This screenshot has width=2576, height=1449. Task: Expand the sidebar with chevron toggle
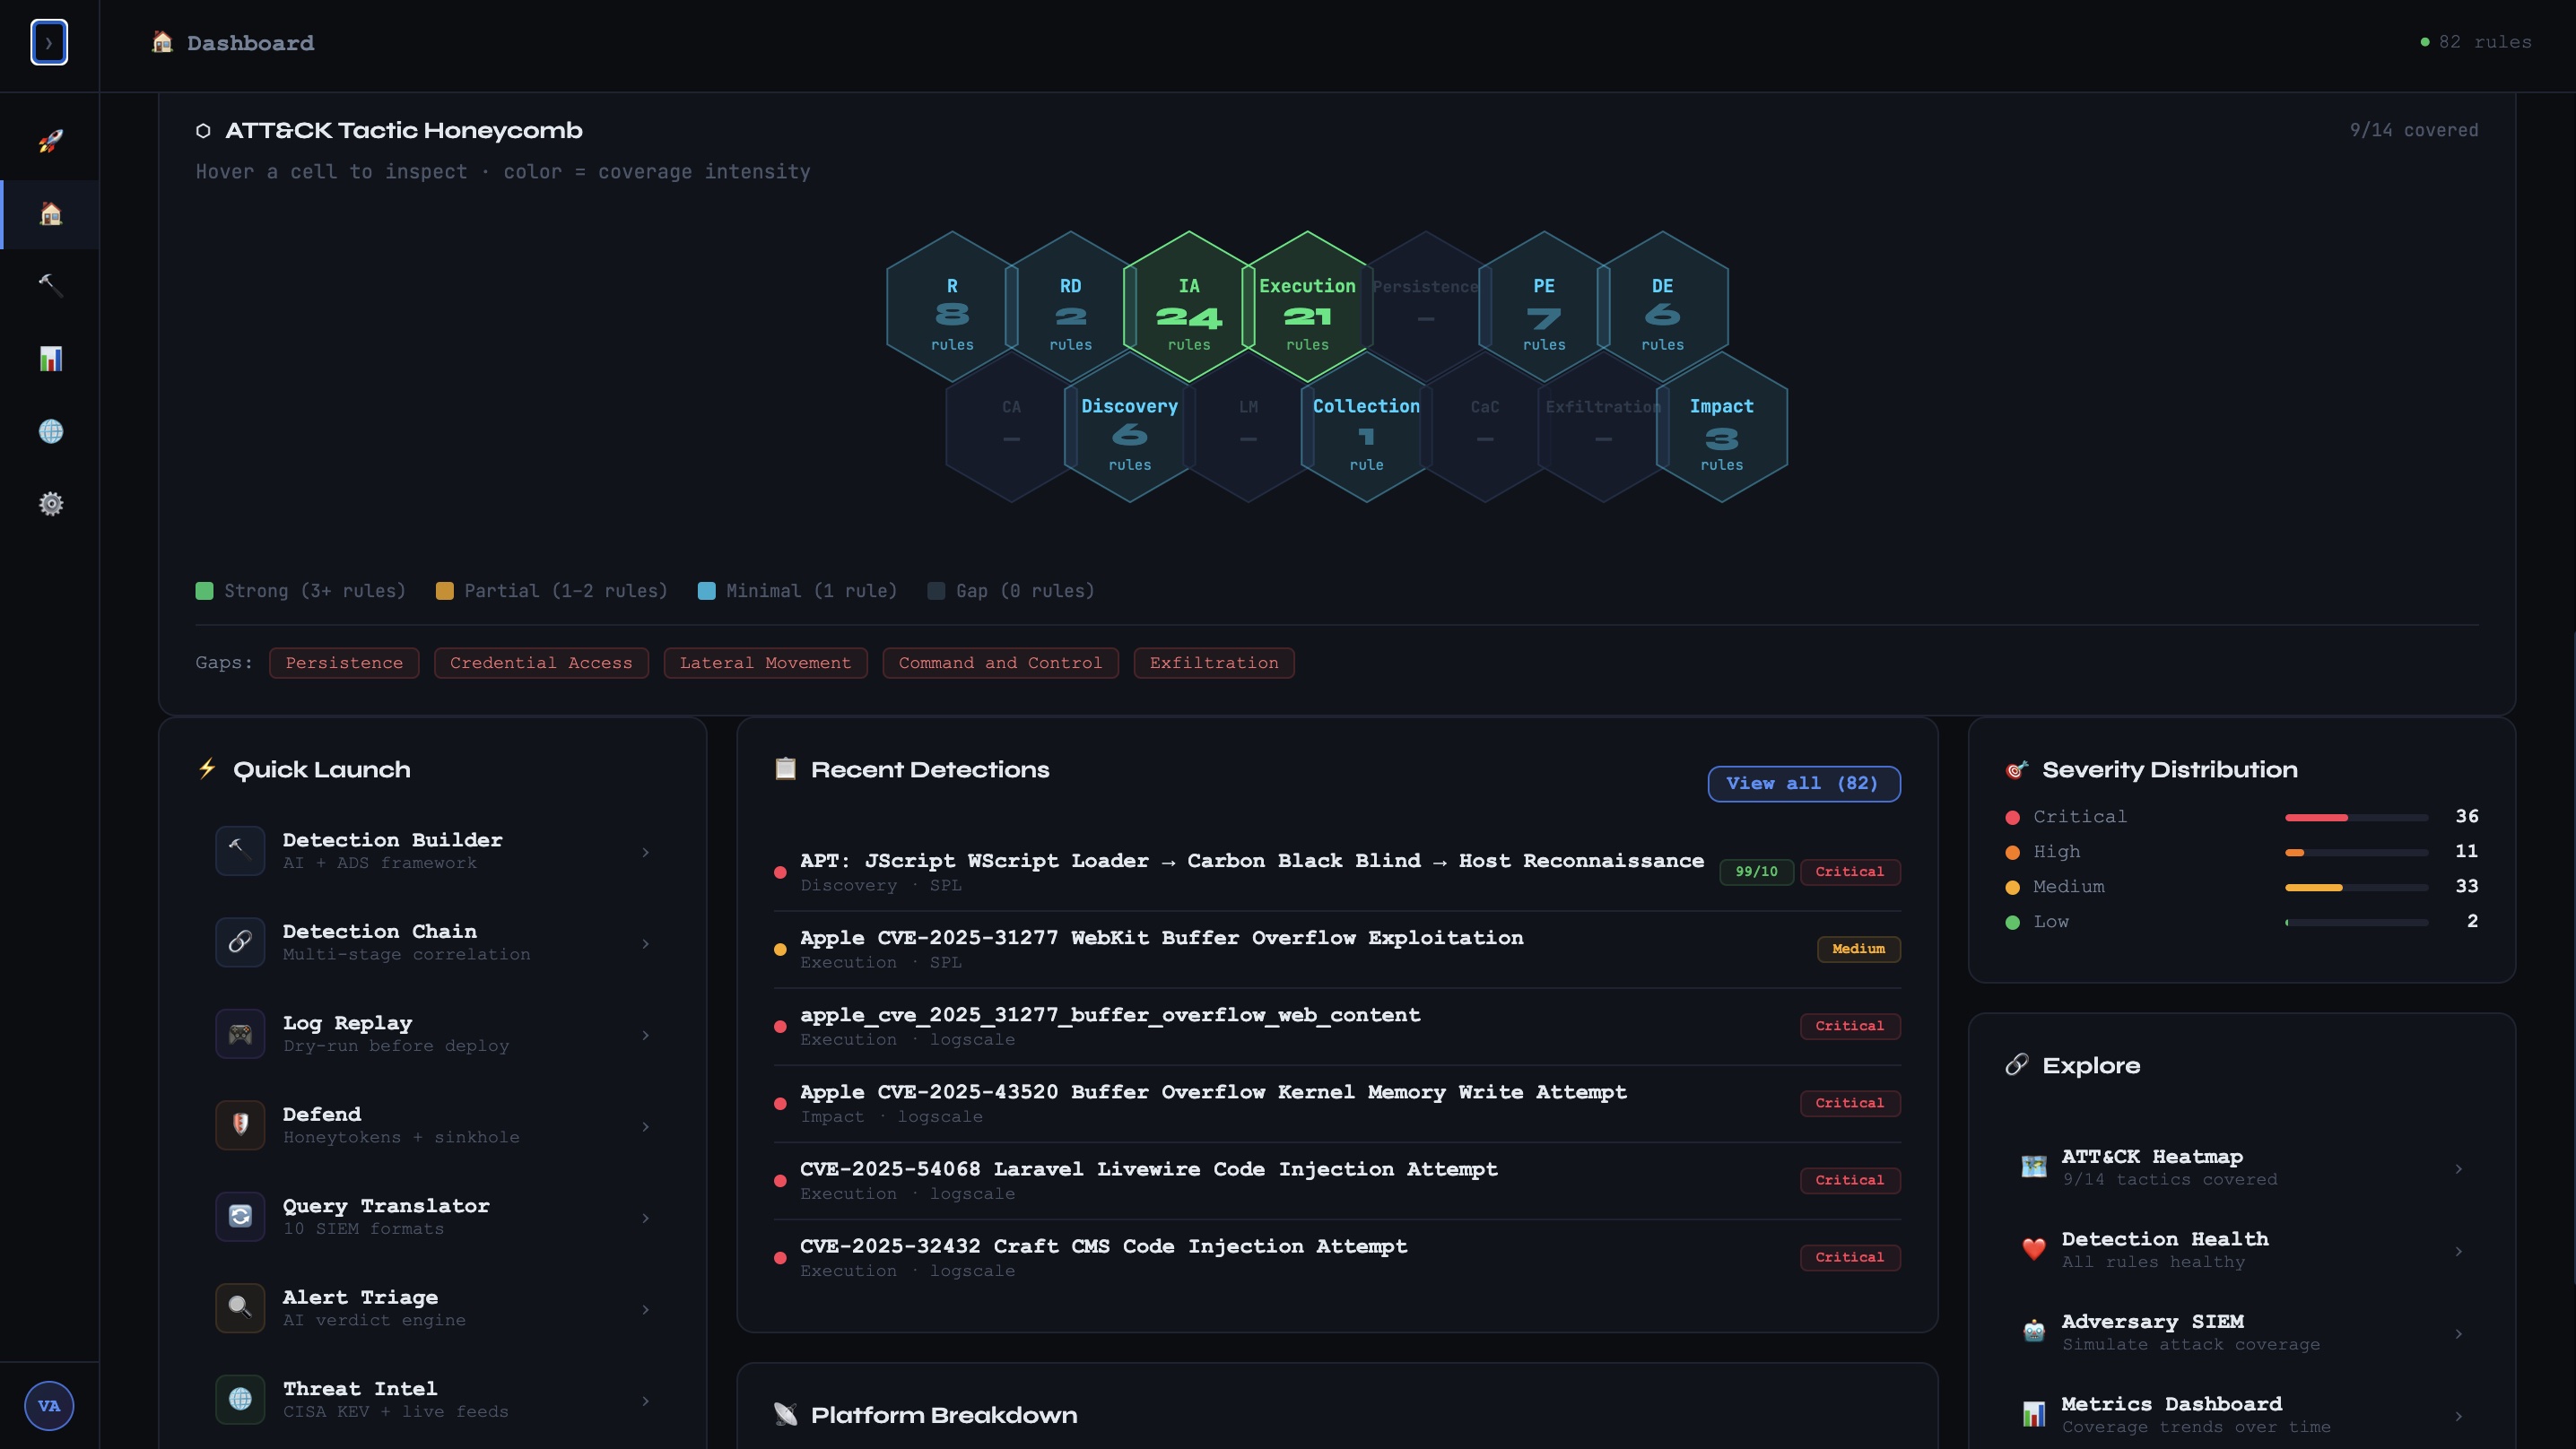pyautogui.click(x=49, y=43)
